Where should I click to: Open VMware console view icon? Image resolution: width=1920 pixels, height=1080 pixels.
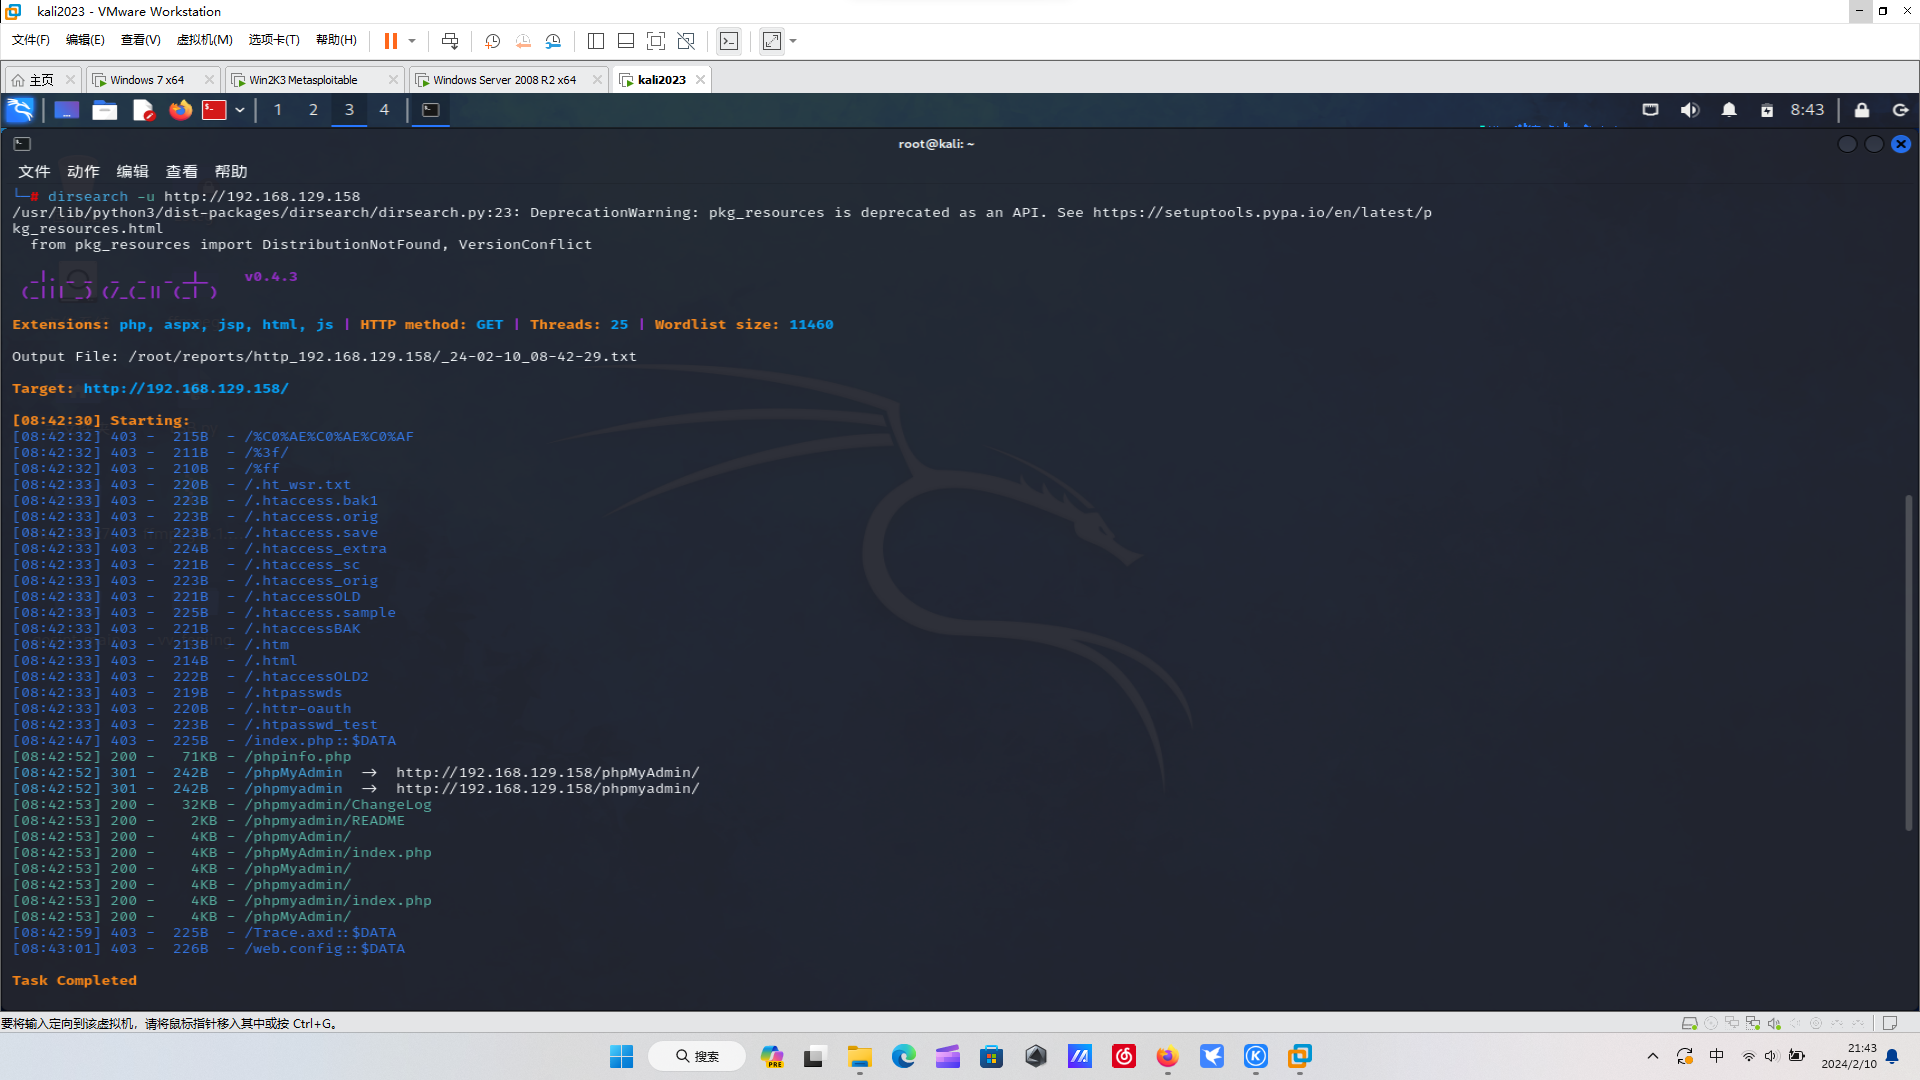point(729,41)
